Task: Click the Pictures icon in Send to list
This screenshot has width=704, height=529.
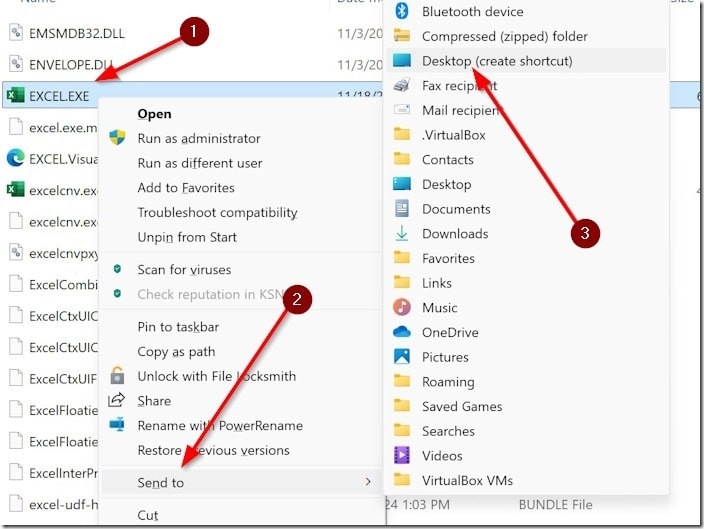Action: coord(402,357)
